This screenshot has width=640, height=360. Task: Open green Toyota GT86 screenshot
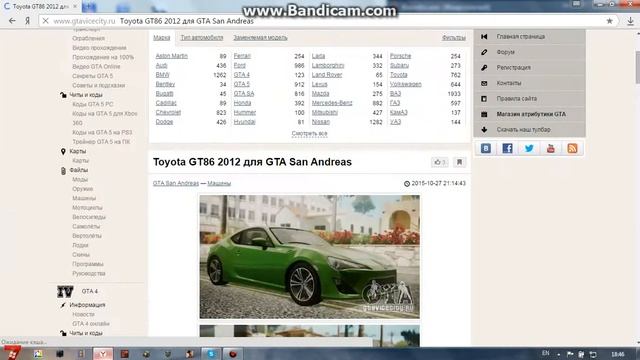(309, 257)
